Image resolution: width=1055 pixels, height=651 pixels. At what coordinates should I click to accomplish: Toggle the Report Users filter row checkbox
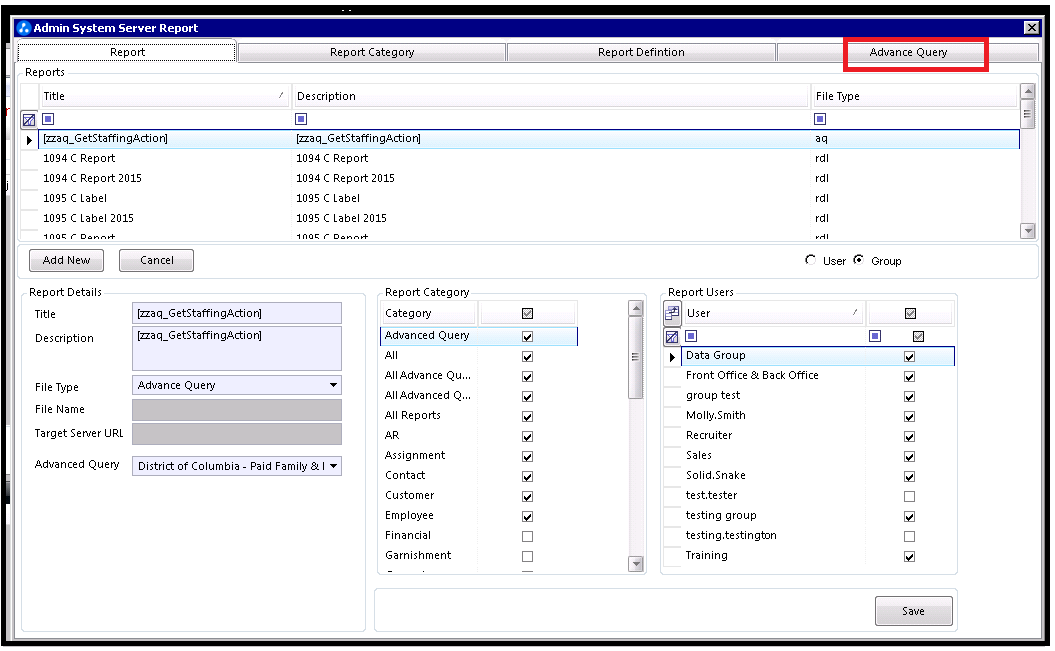(918, 336)
